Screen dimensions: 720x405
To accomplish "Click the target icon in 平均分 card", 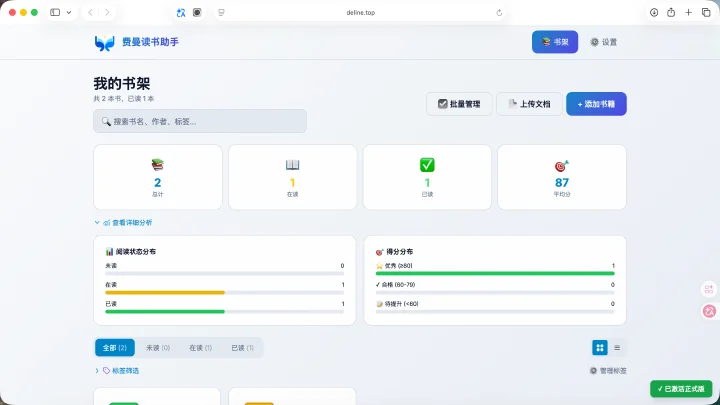I will [562, 165].
